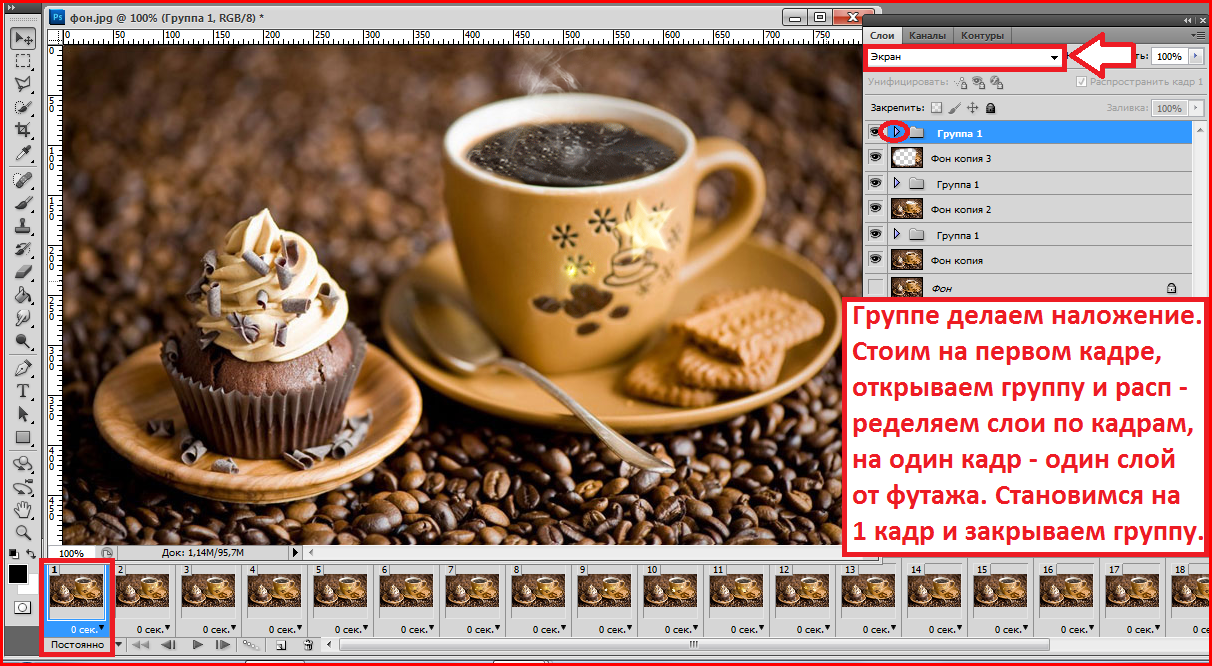Delete the selected frame with the trash icon

308,646
